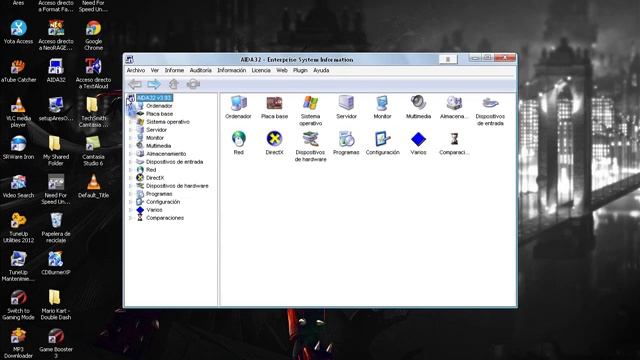Select Programas in the tree
Screen dimensions: 640x360
[159, 194]
